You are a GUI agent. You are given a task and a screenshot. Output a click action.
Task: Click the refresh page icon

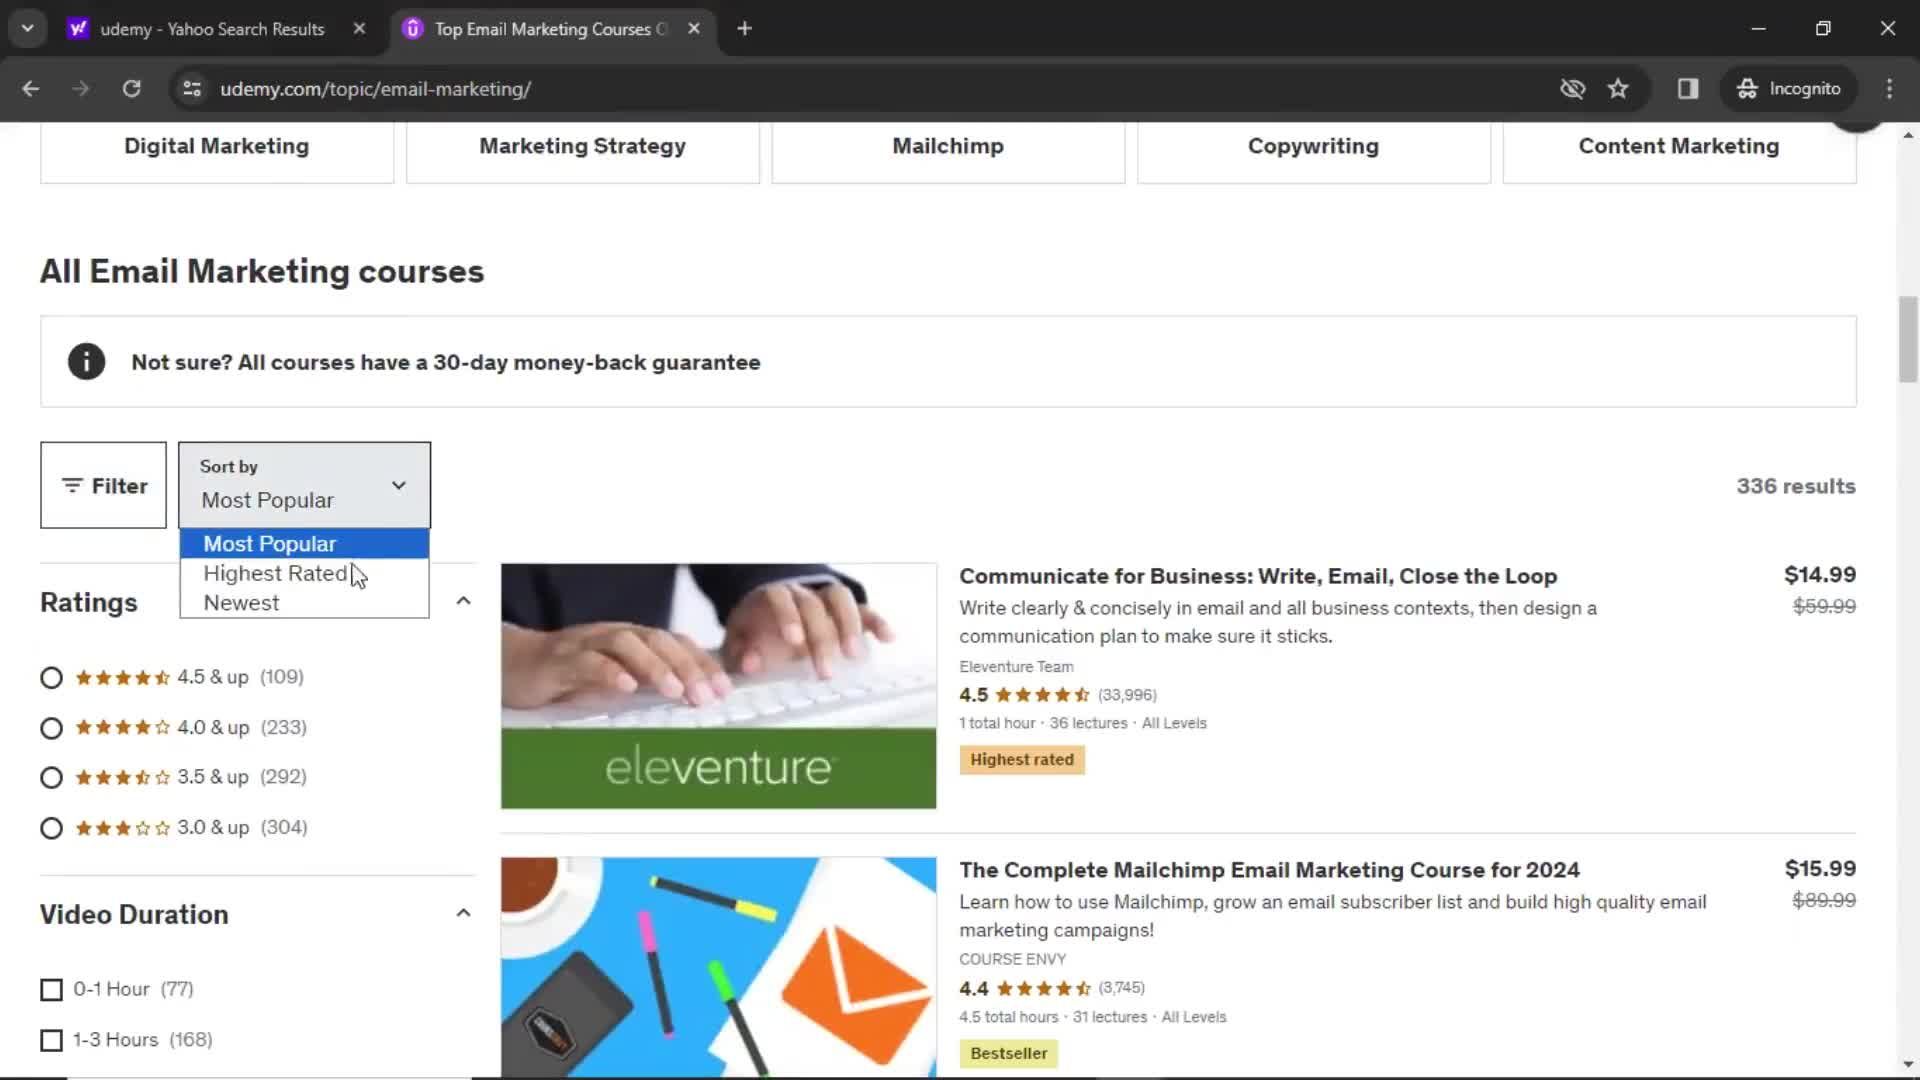tap(132, 88)
